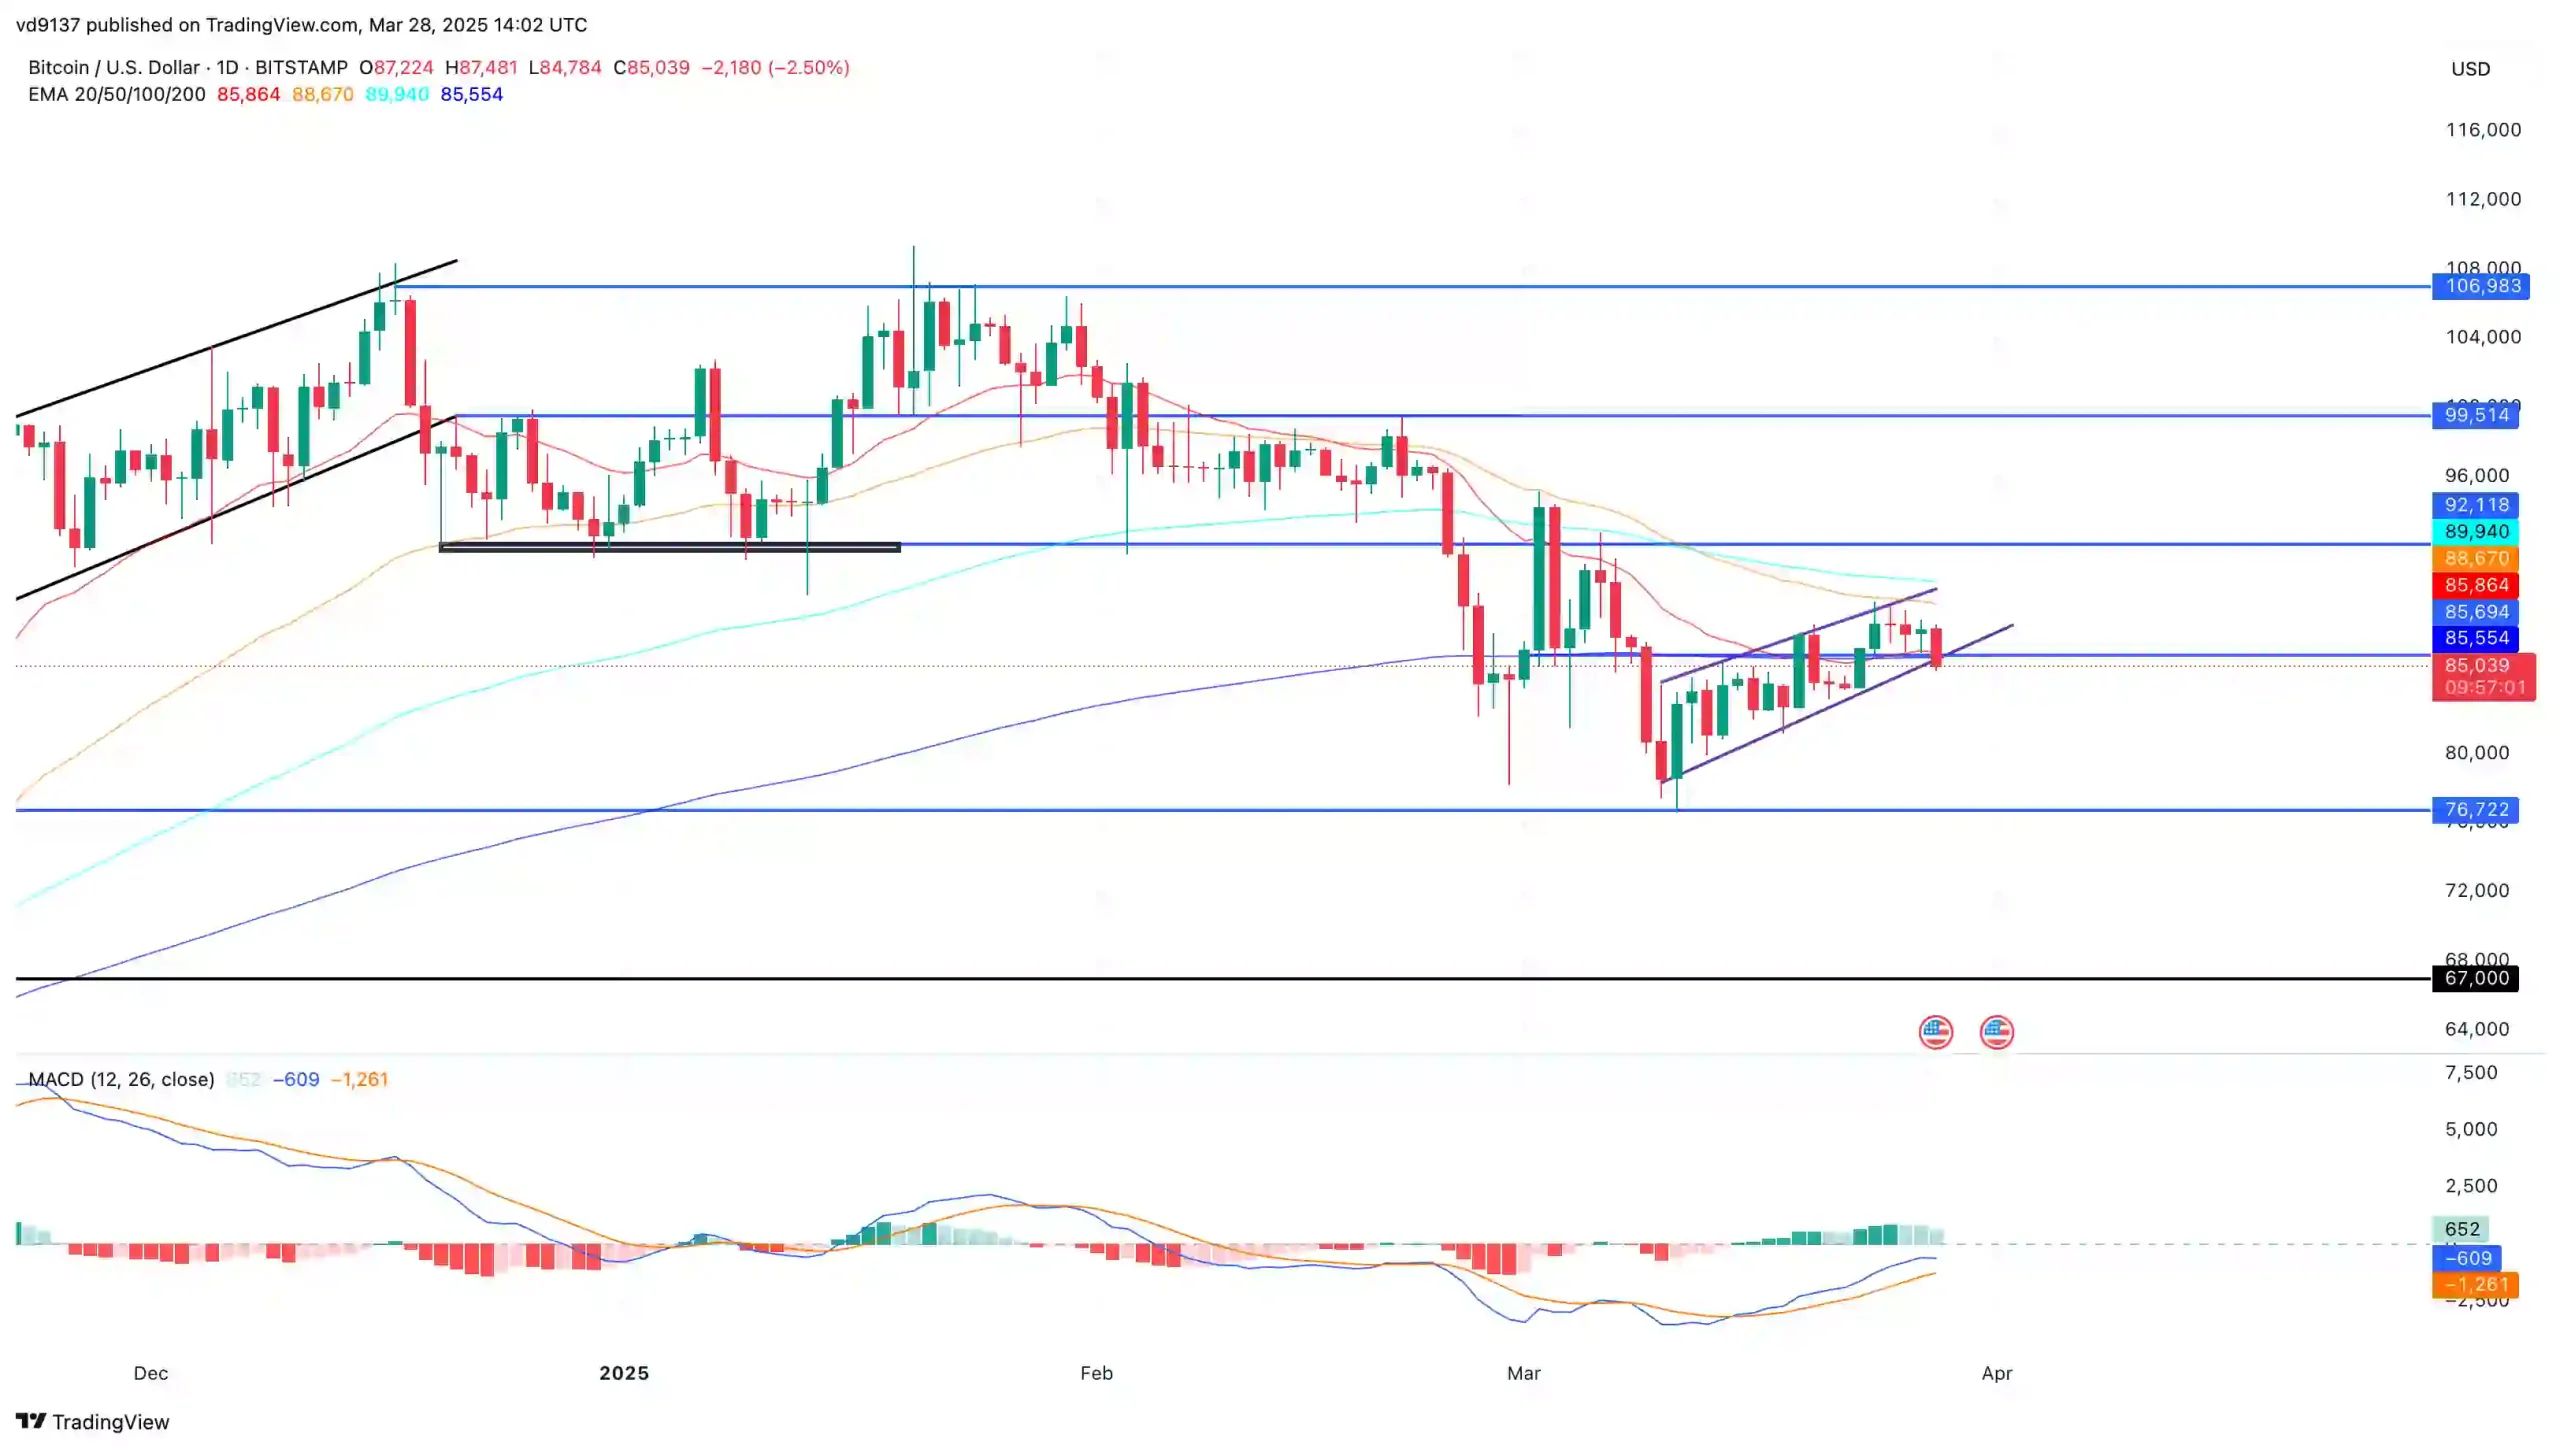Click the MACD line value −609 axis label
The image size is (2560, 1449).
2465,1258
